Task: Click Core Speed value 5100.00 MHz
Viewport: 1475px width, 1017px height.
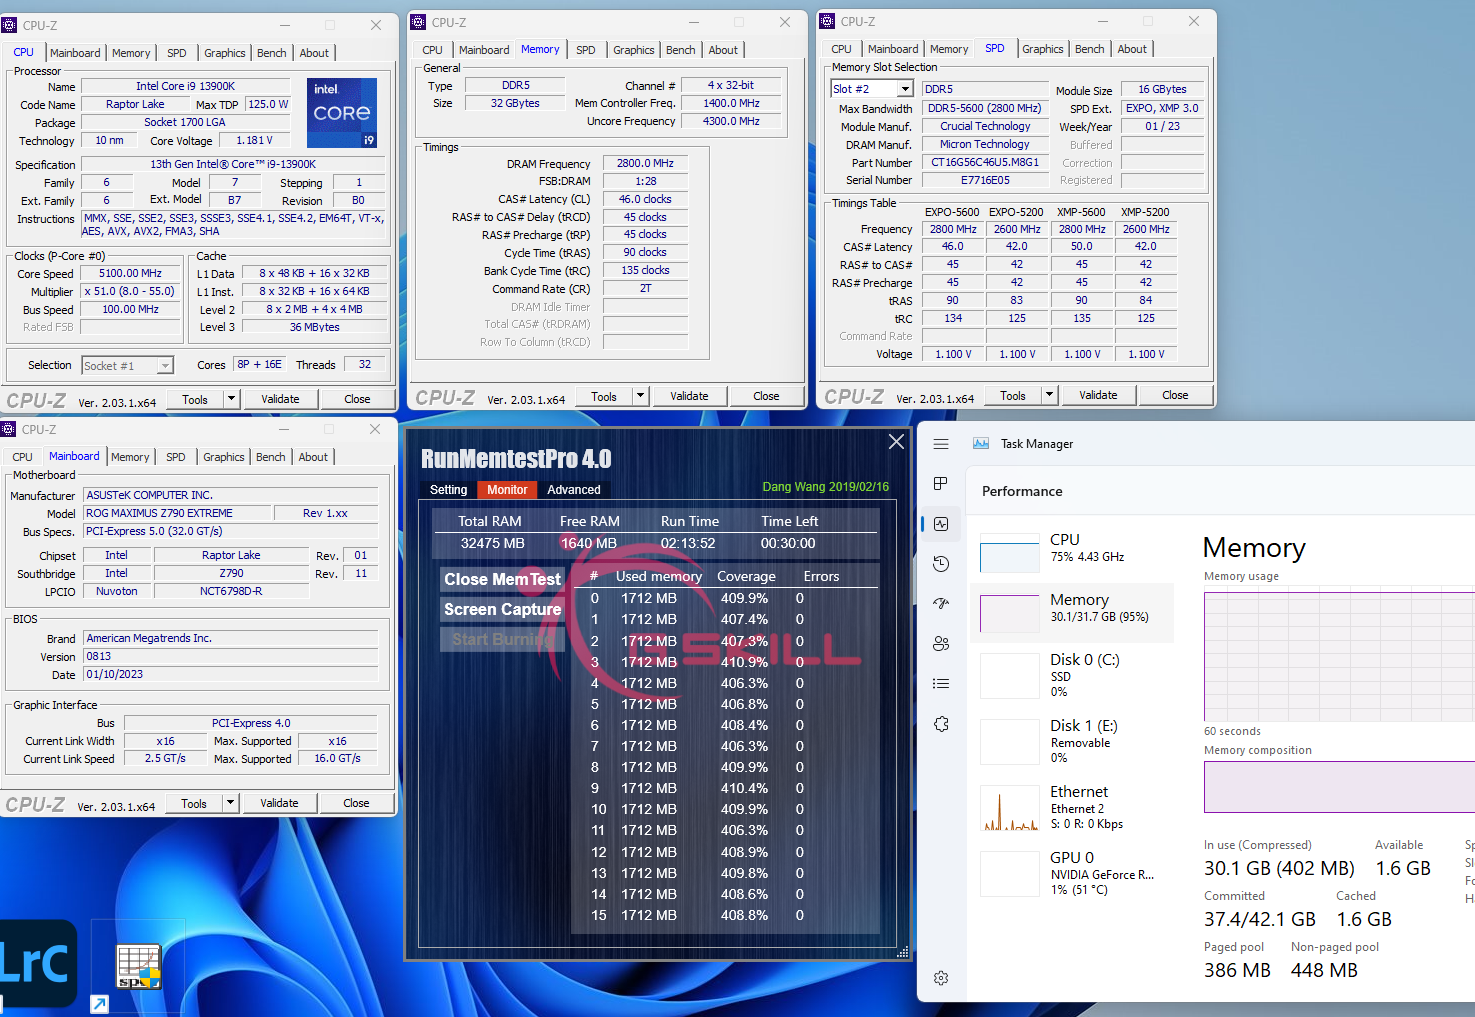Action: (x=130, y=274)
